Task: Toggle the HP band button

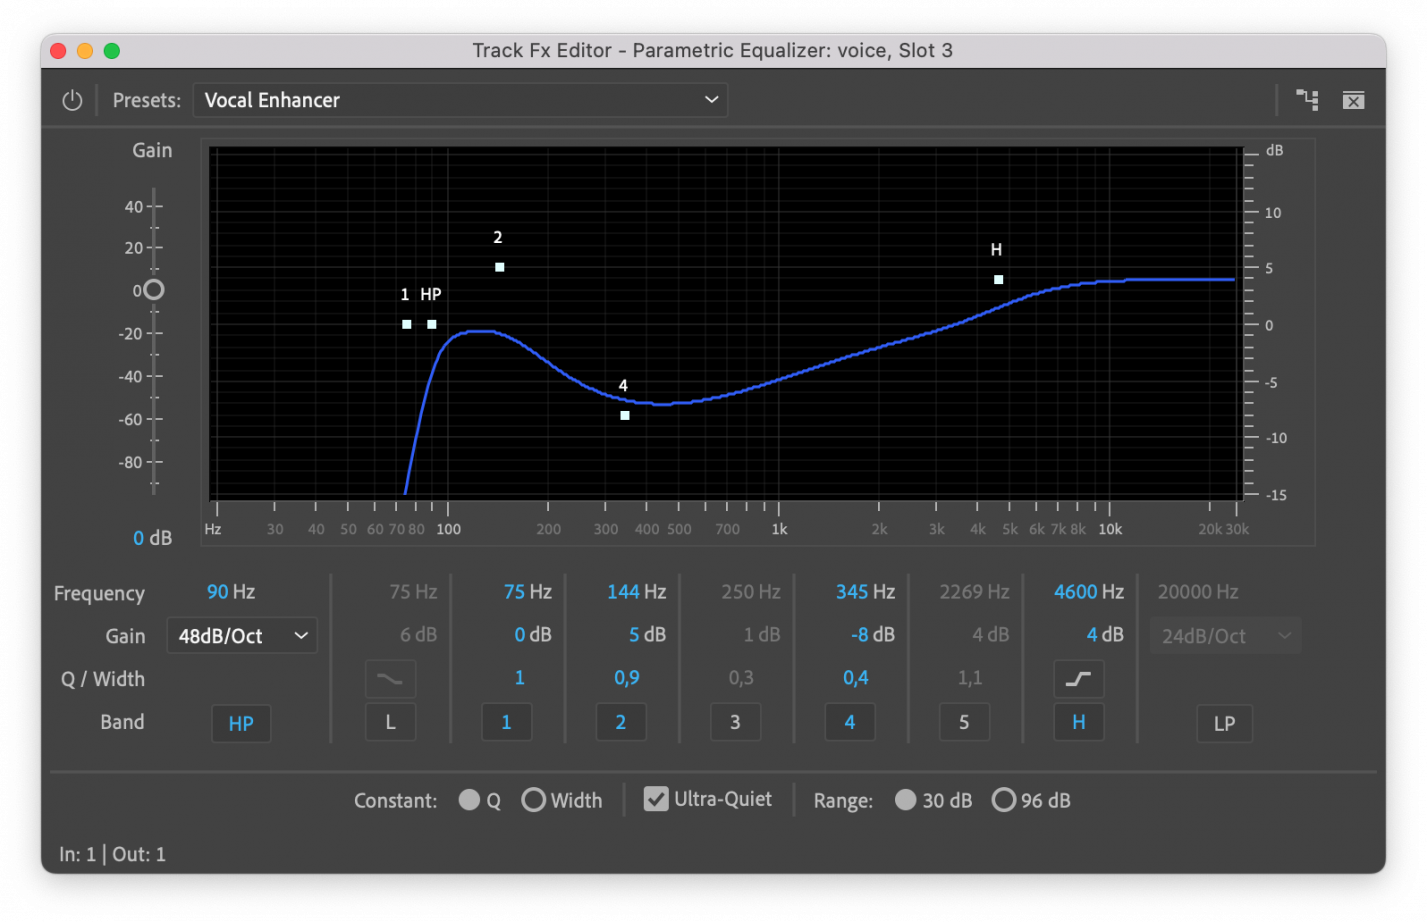Action: tap(241, 723)
